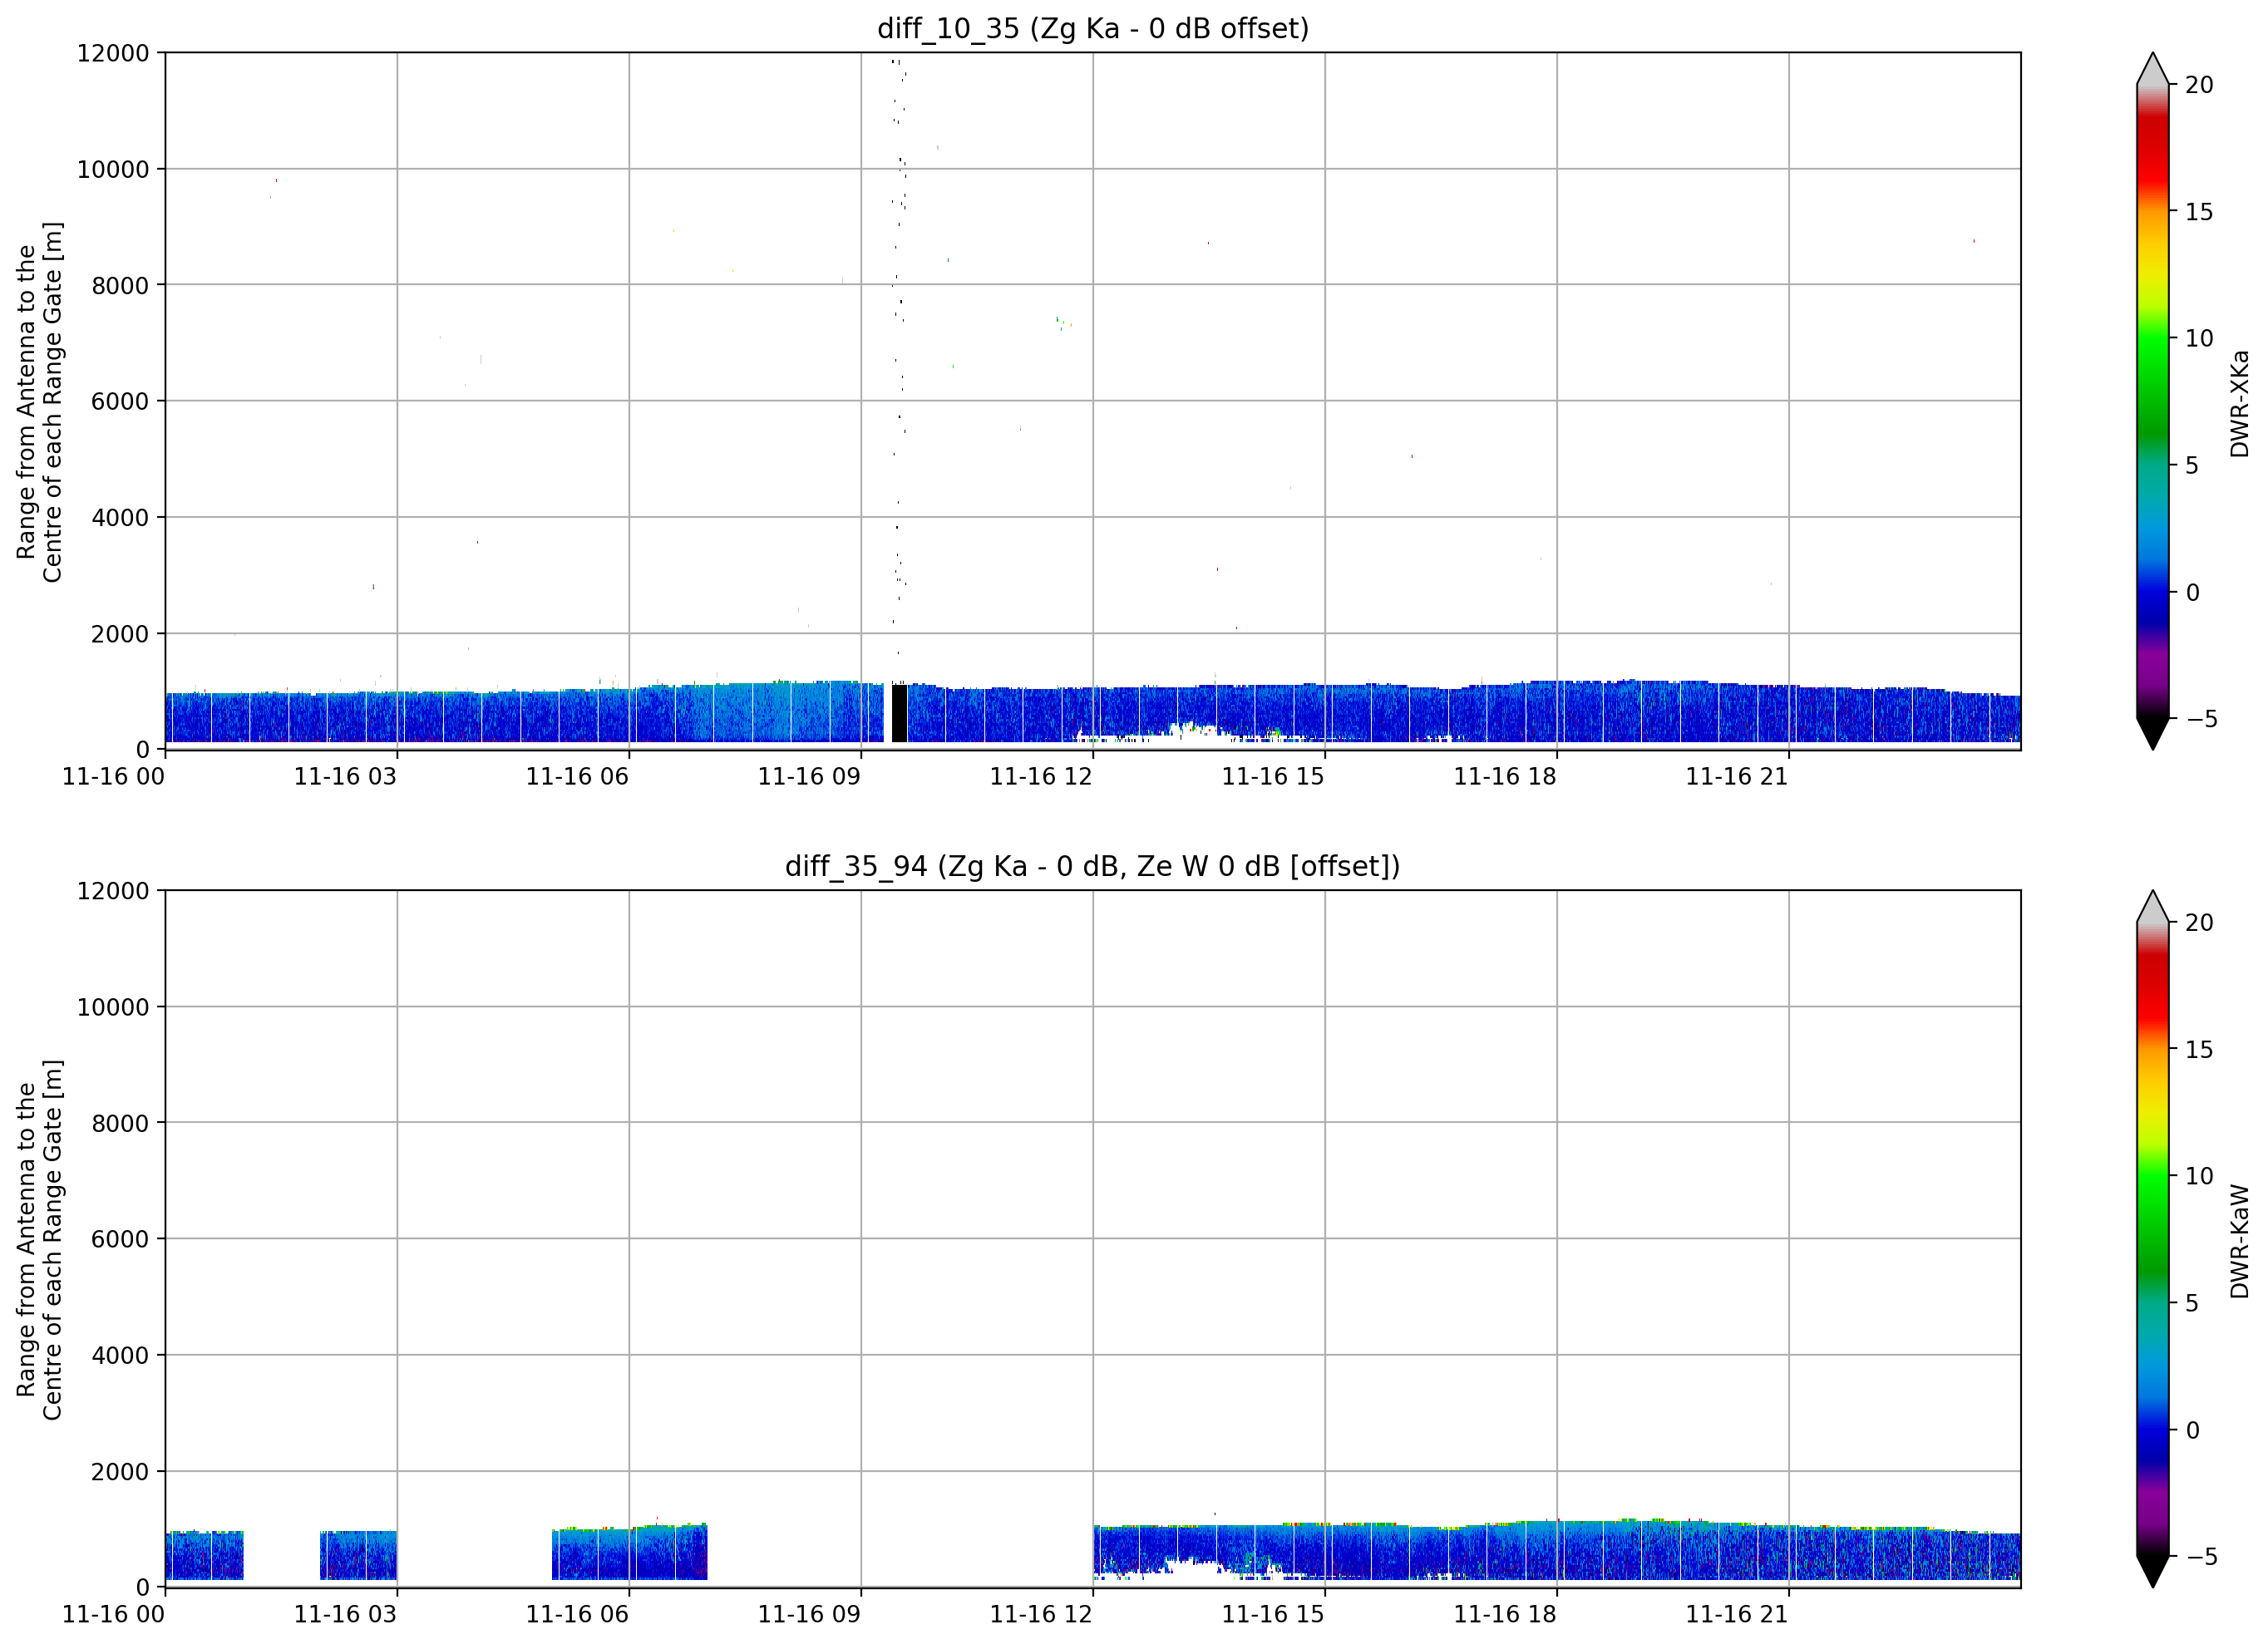Click the "15" tick on the DWR-KaW colorbar
This screenshot has height=1644, width=2268.
click(2200, 1050)
